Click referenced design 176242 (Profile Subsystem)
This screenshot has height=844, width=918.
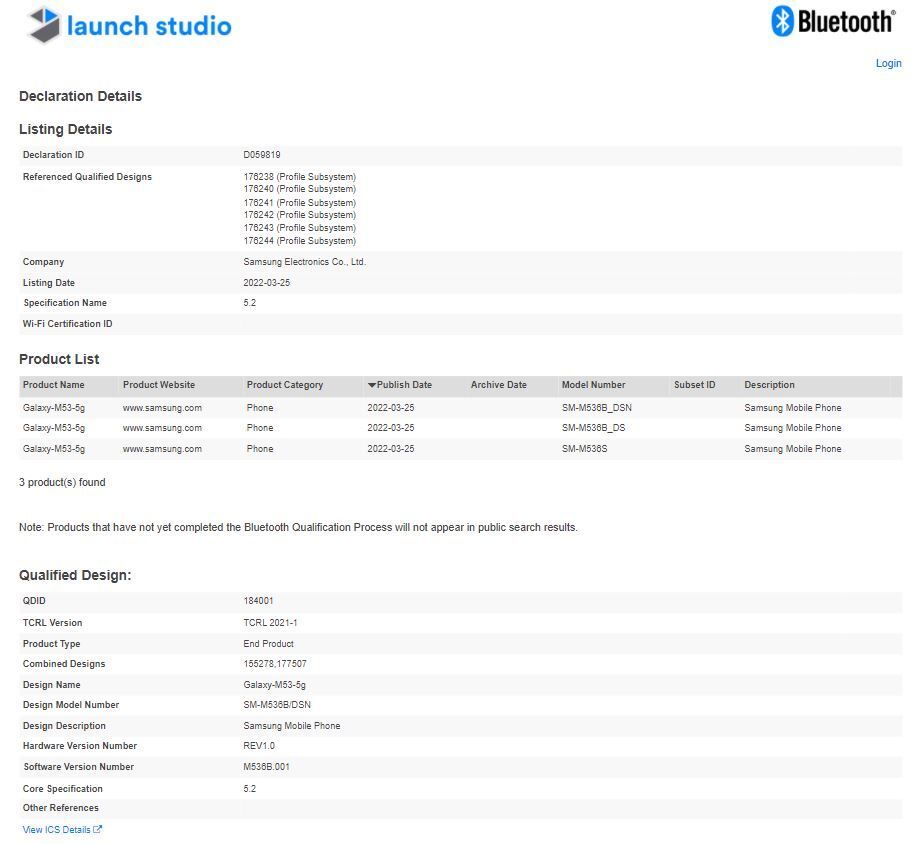pyautogui.click(x=299, y=215)
